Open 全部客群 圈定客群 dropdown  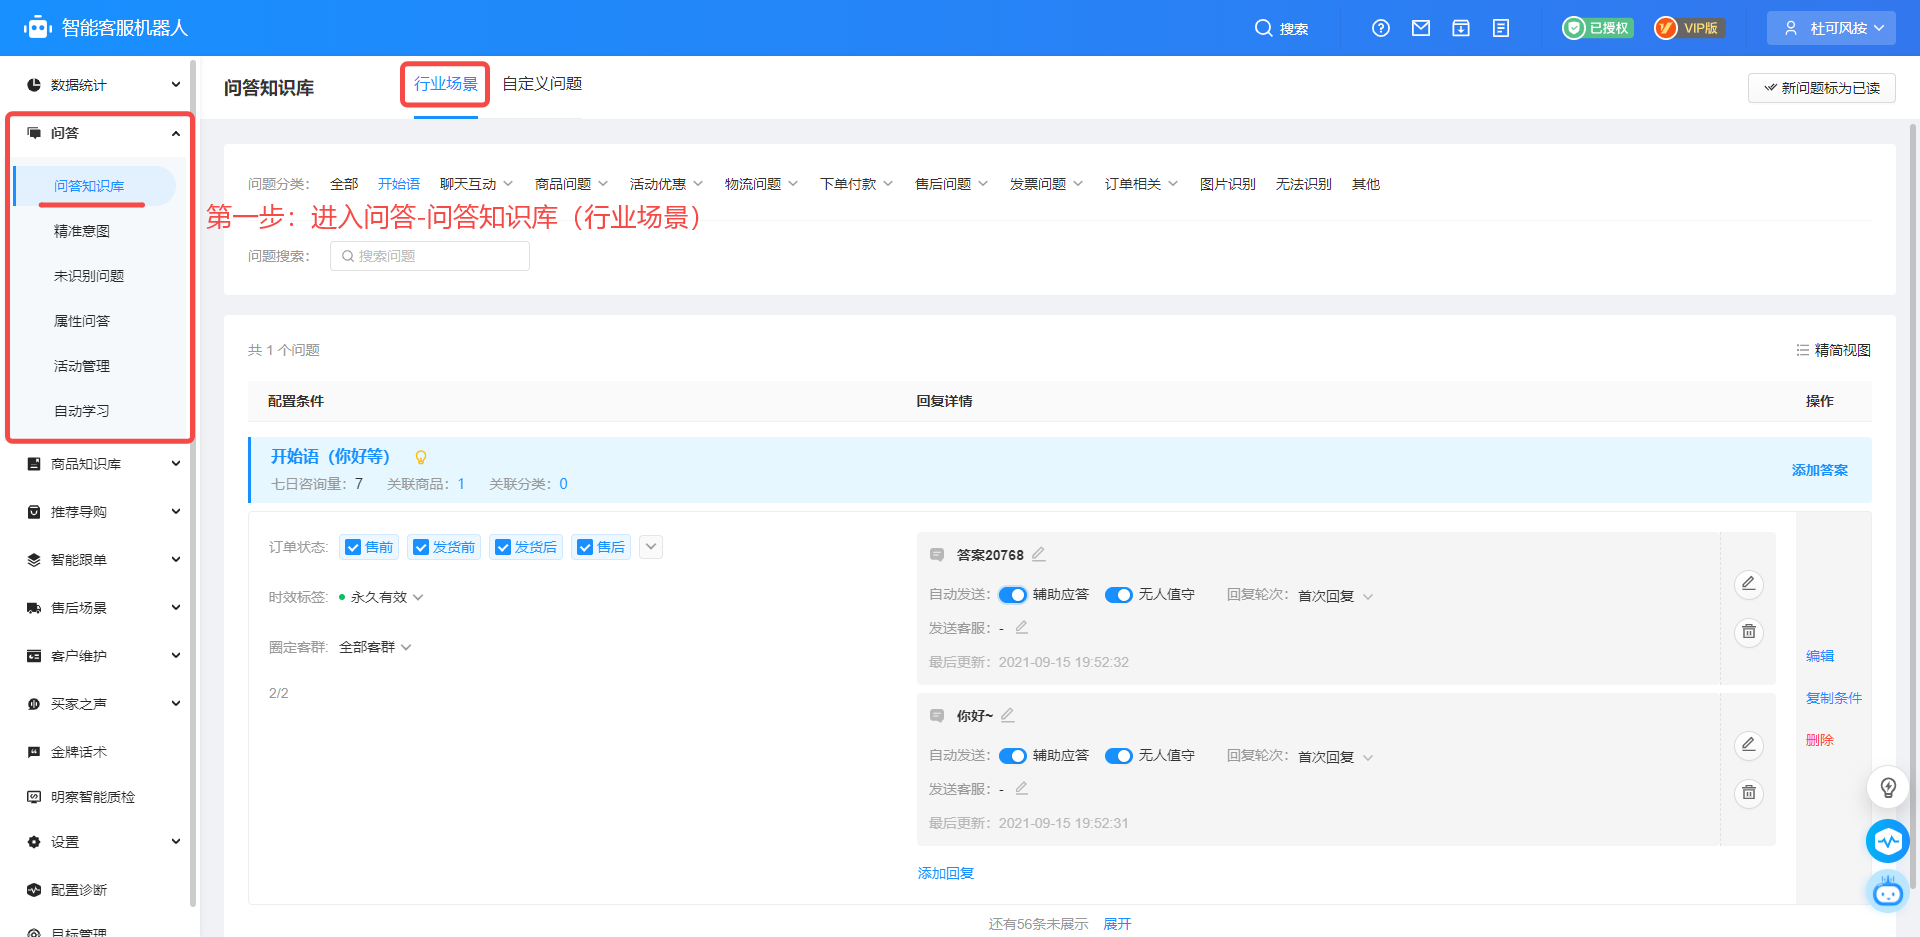(x=375, y=647)
